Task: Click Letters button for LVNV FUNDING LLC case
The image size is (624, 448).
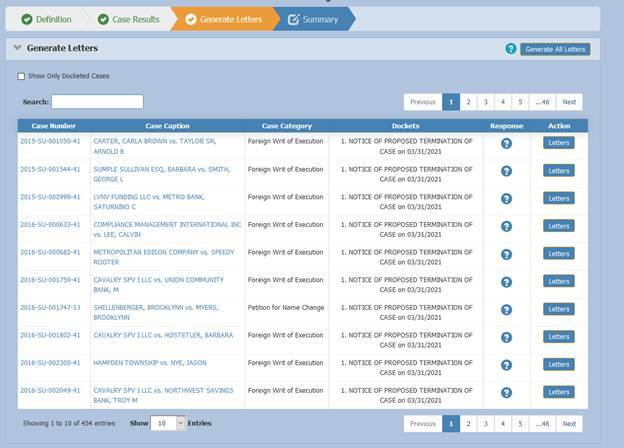Action: tap(559, 198)
